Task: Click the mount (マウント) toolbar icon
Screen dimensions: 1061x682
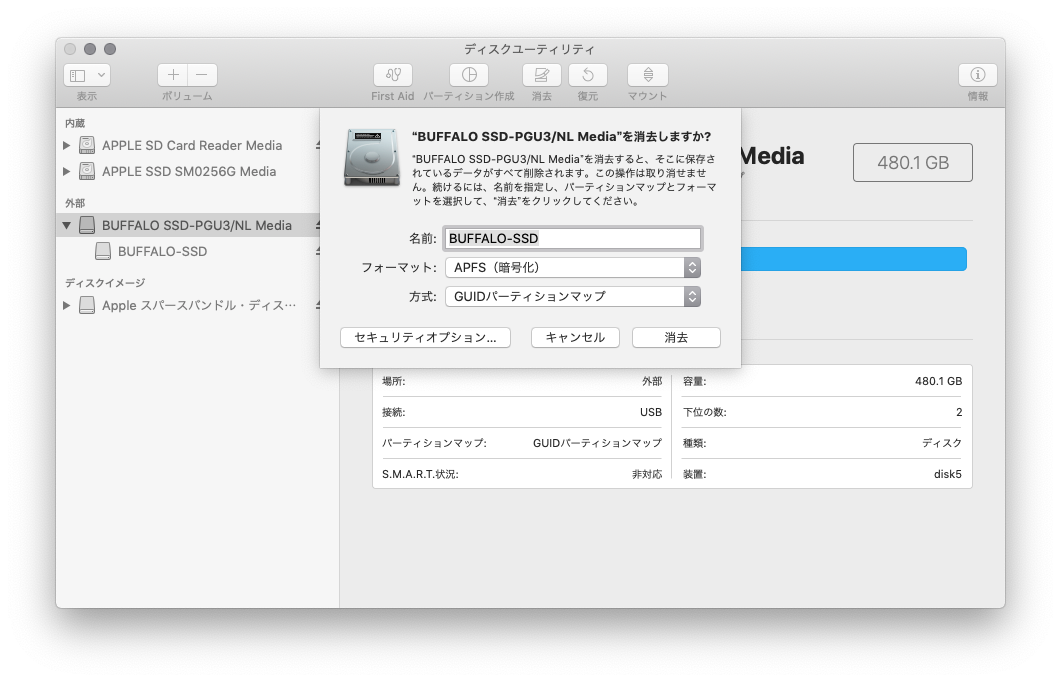Action: tap(648, 75)
